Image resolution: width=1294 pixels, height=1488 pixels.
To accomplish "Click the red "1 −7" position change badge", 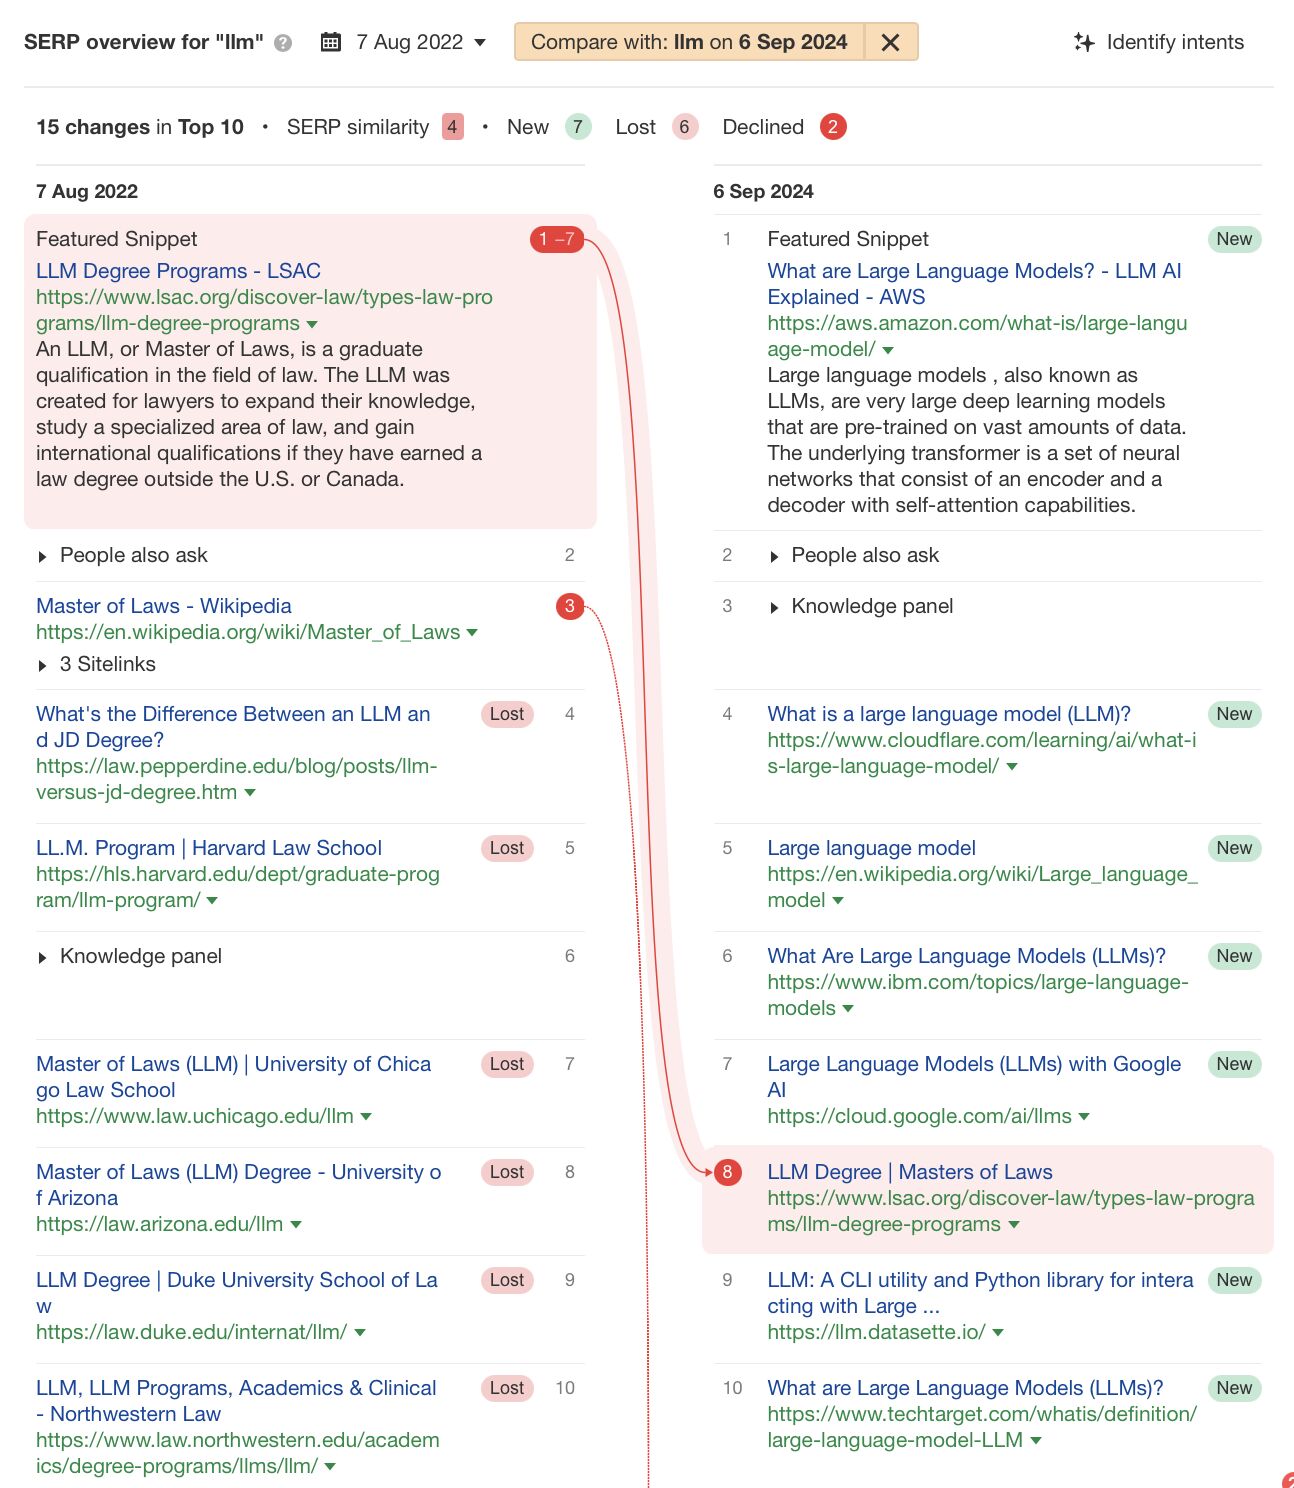I will click(x=559, y=239).
